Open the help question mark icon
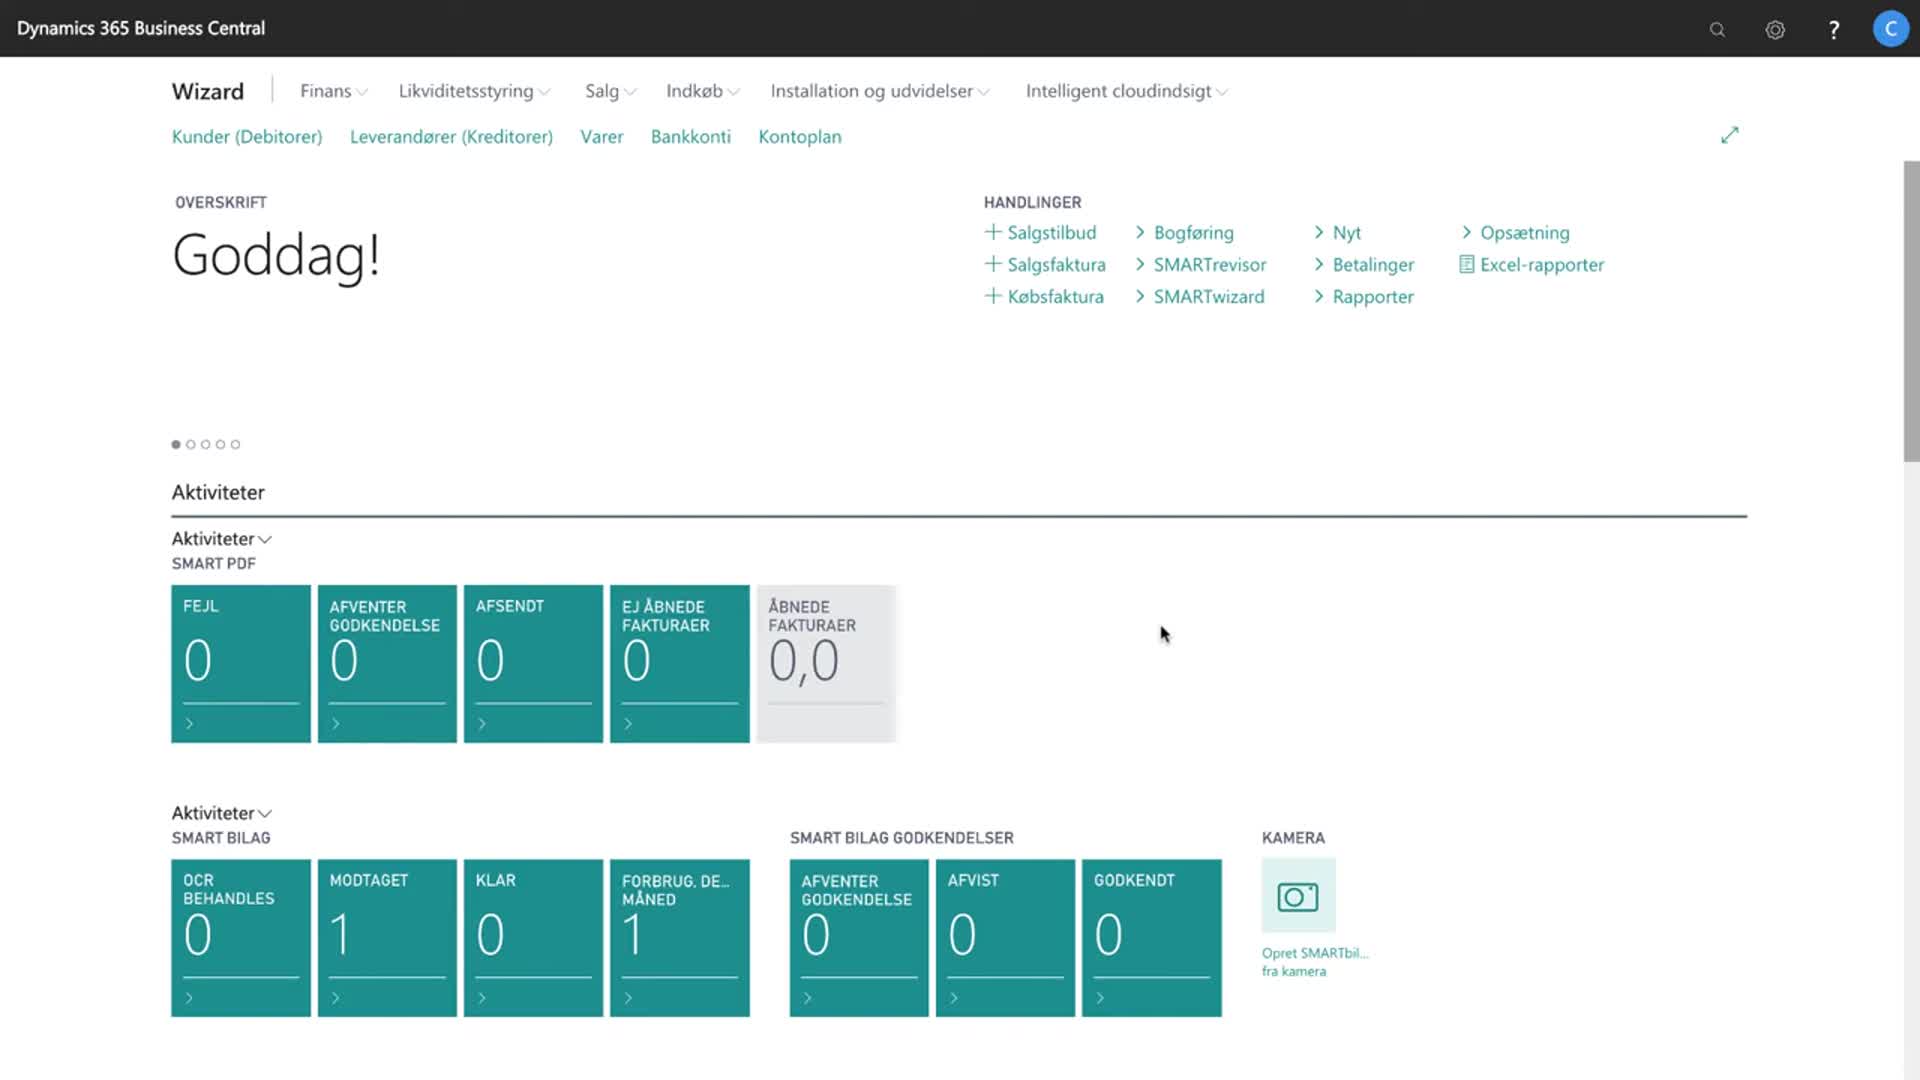 pyautogui.click(x=1834, y=29)
